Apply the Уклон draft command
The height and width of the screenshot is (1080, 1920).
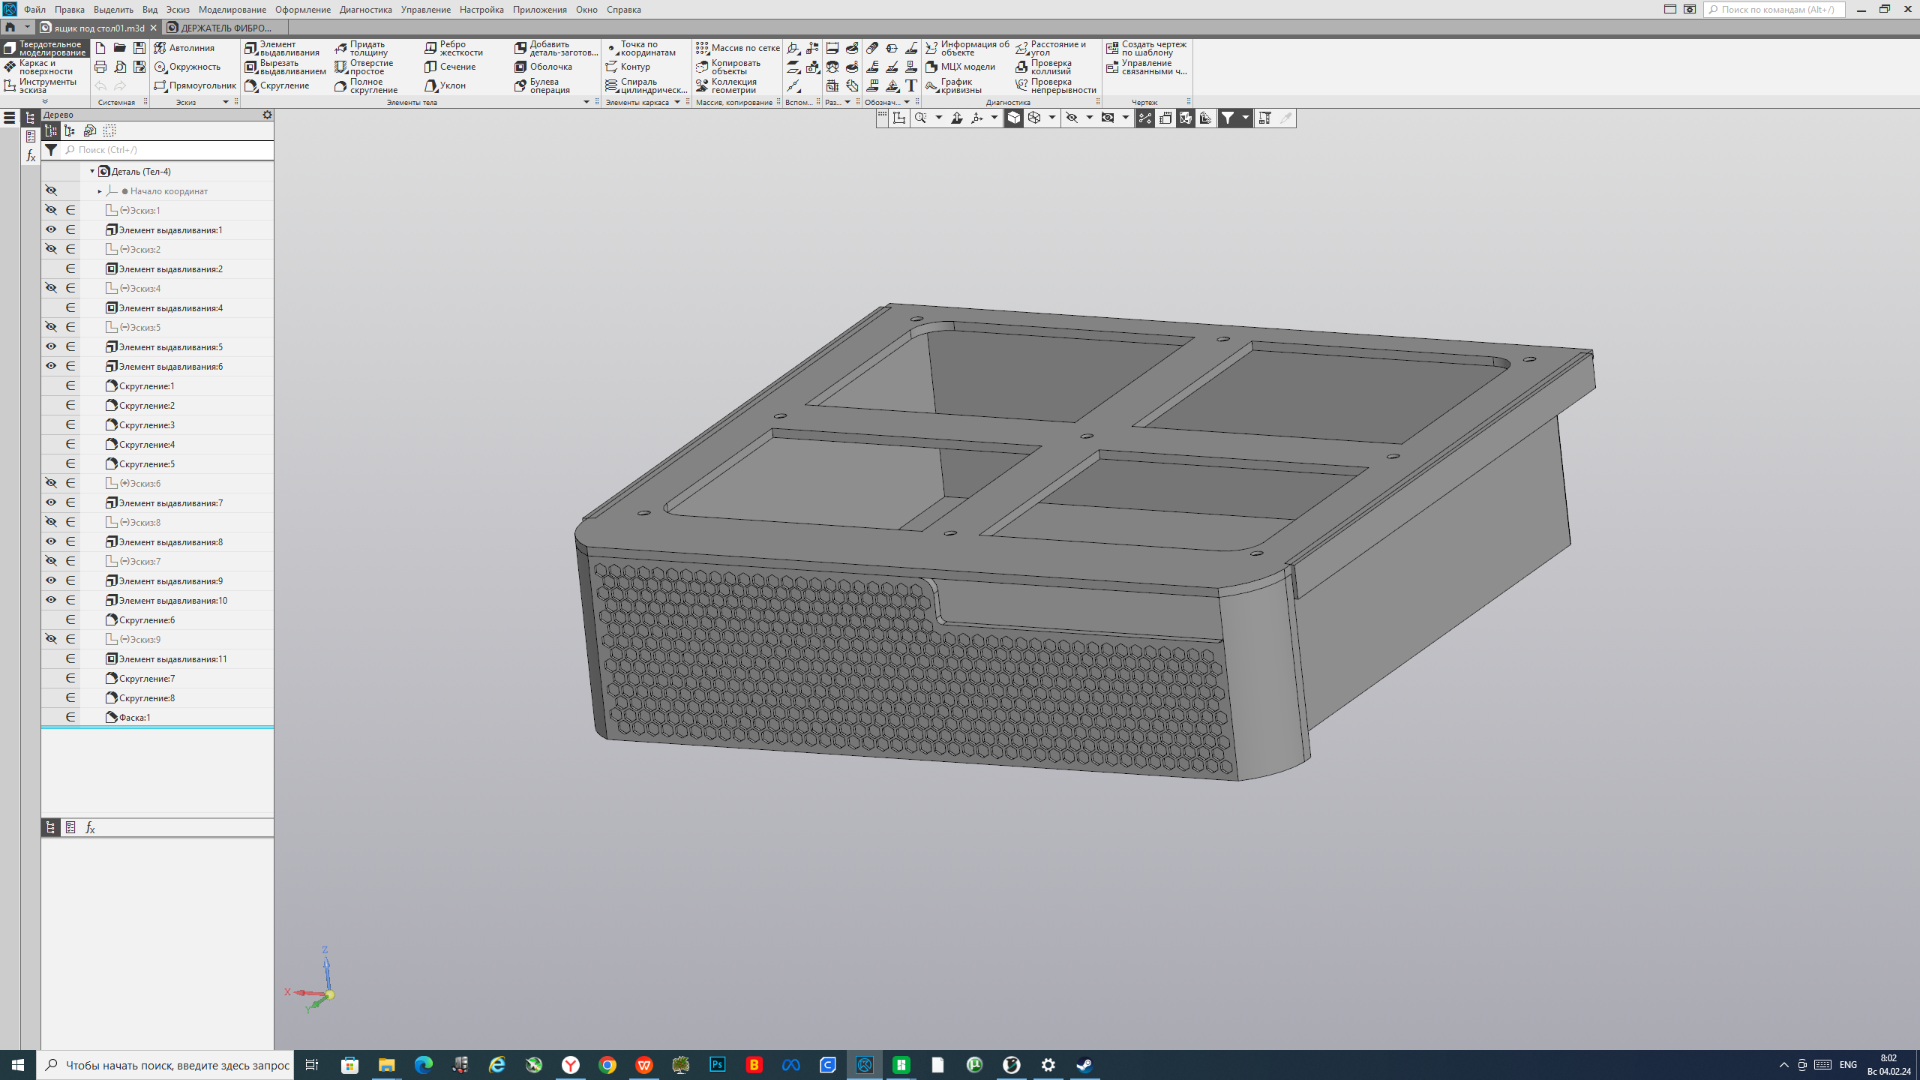click(x=445, y=86)
